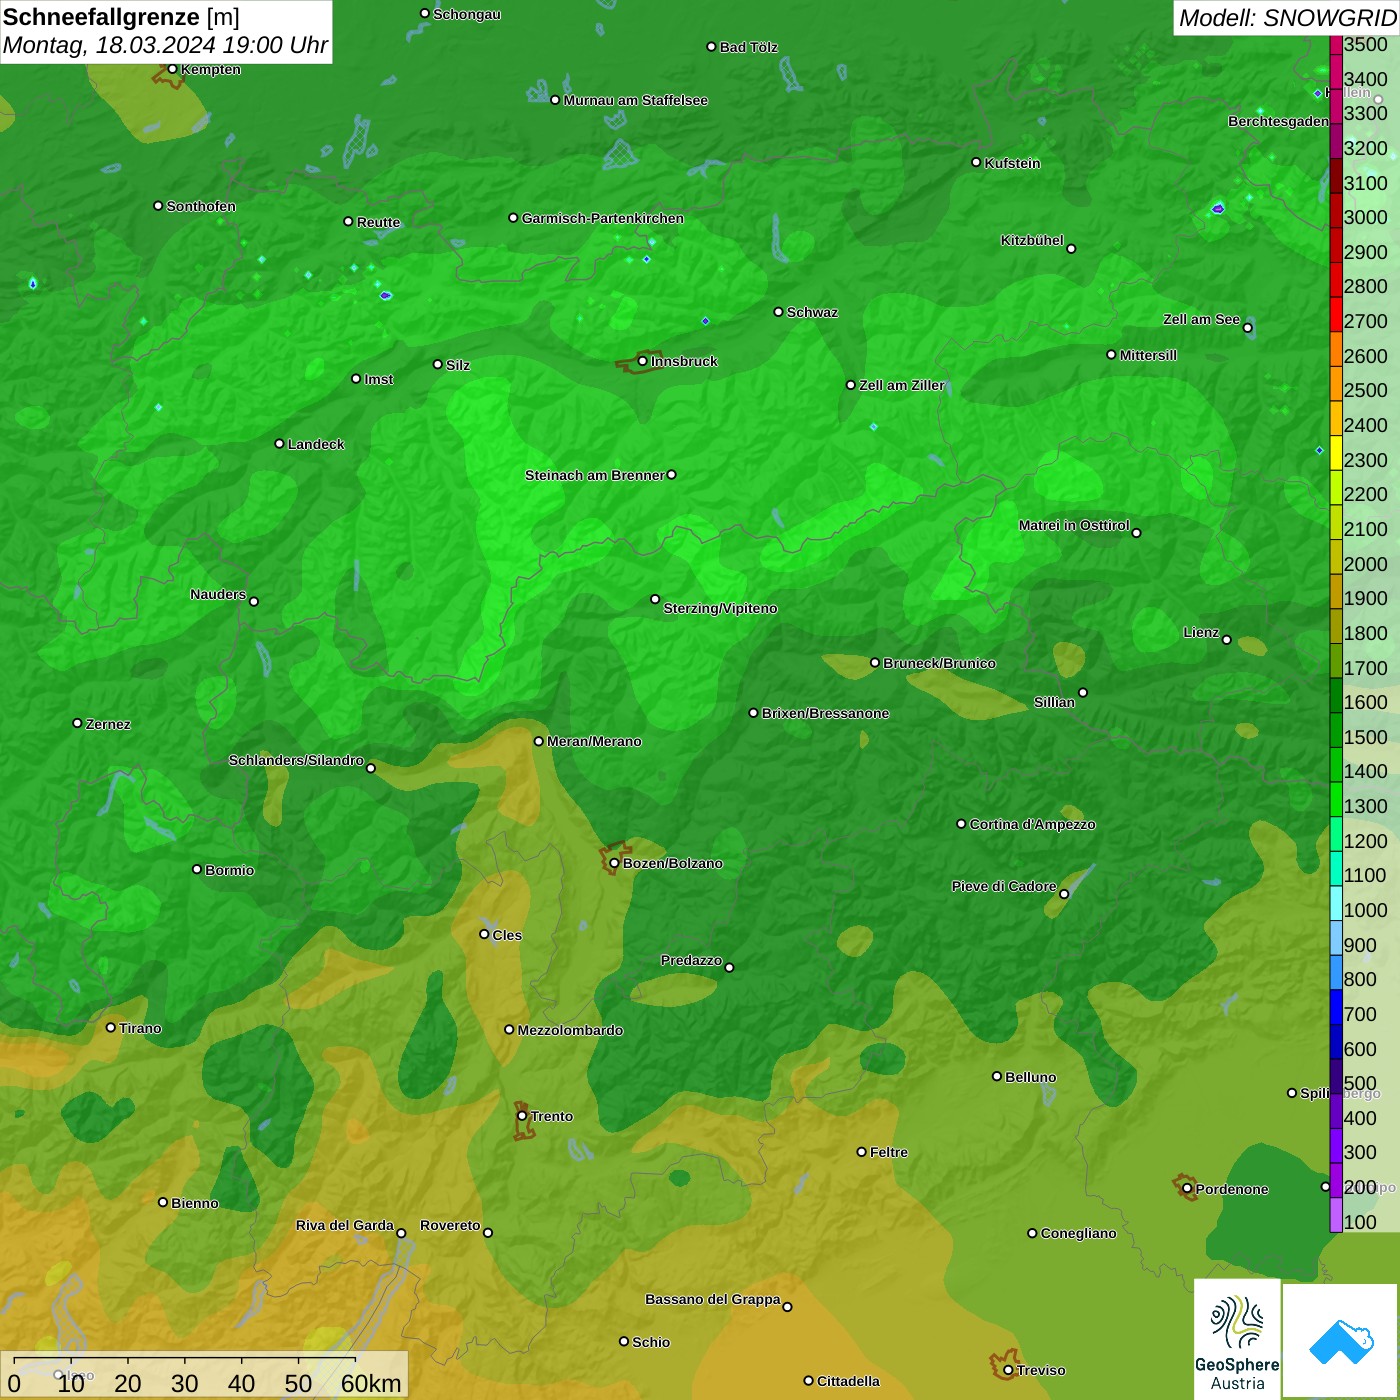Click the Bassano del Grappa label
The height and width of the screenshot is (1400, 1400).
click(x=713, y=1299)
